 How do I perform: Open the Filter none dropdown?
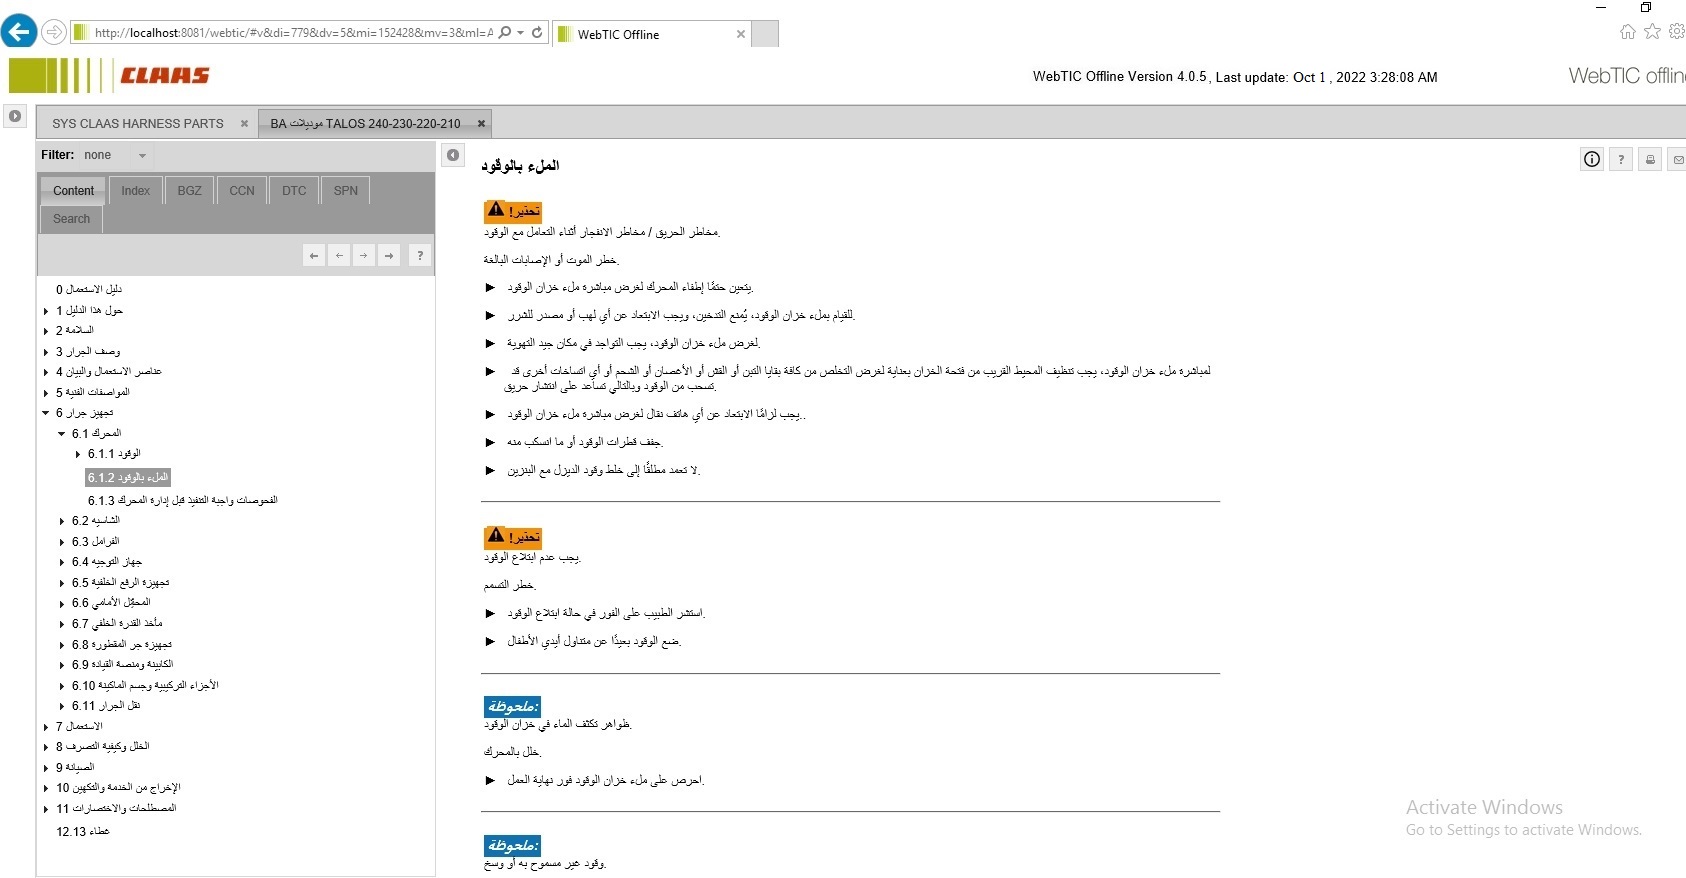142,156
